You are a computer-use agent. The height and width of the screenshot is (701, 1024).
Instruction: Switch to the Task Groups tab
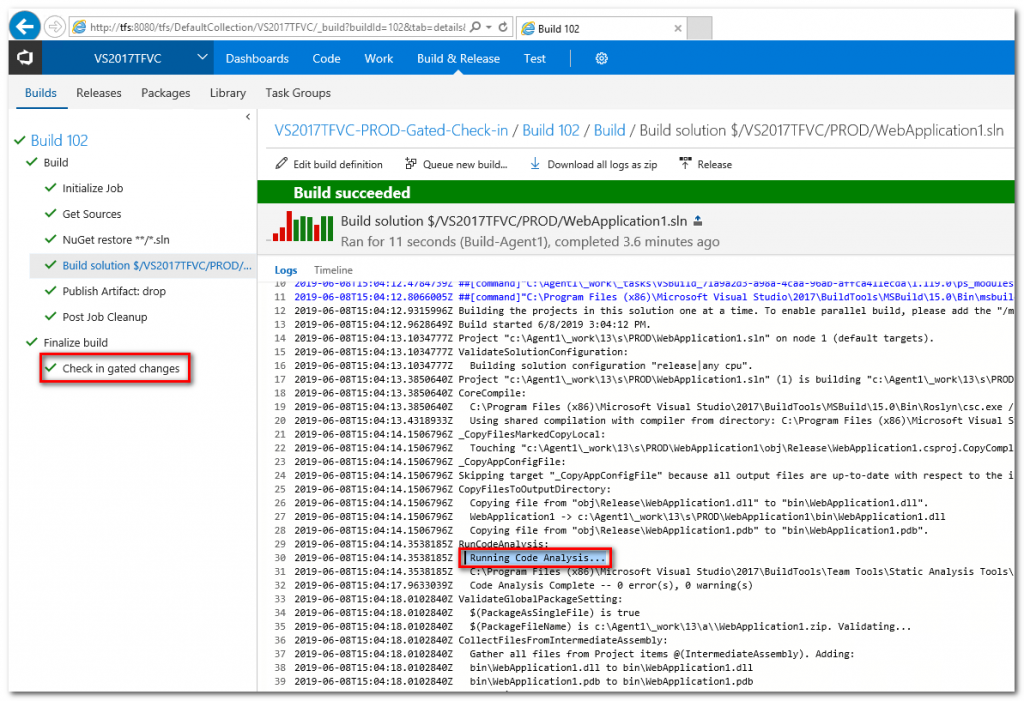pyautogui.click(x=298, y=93)
